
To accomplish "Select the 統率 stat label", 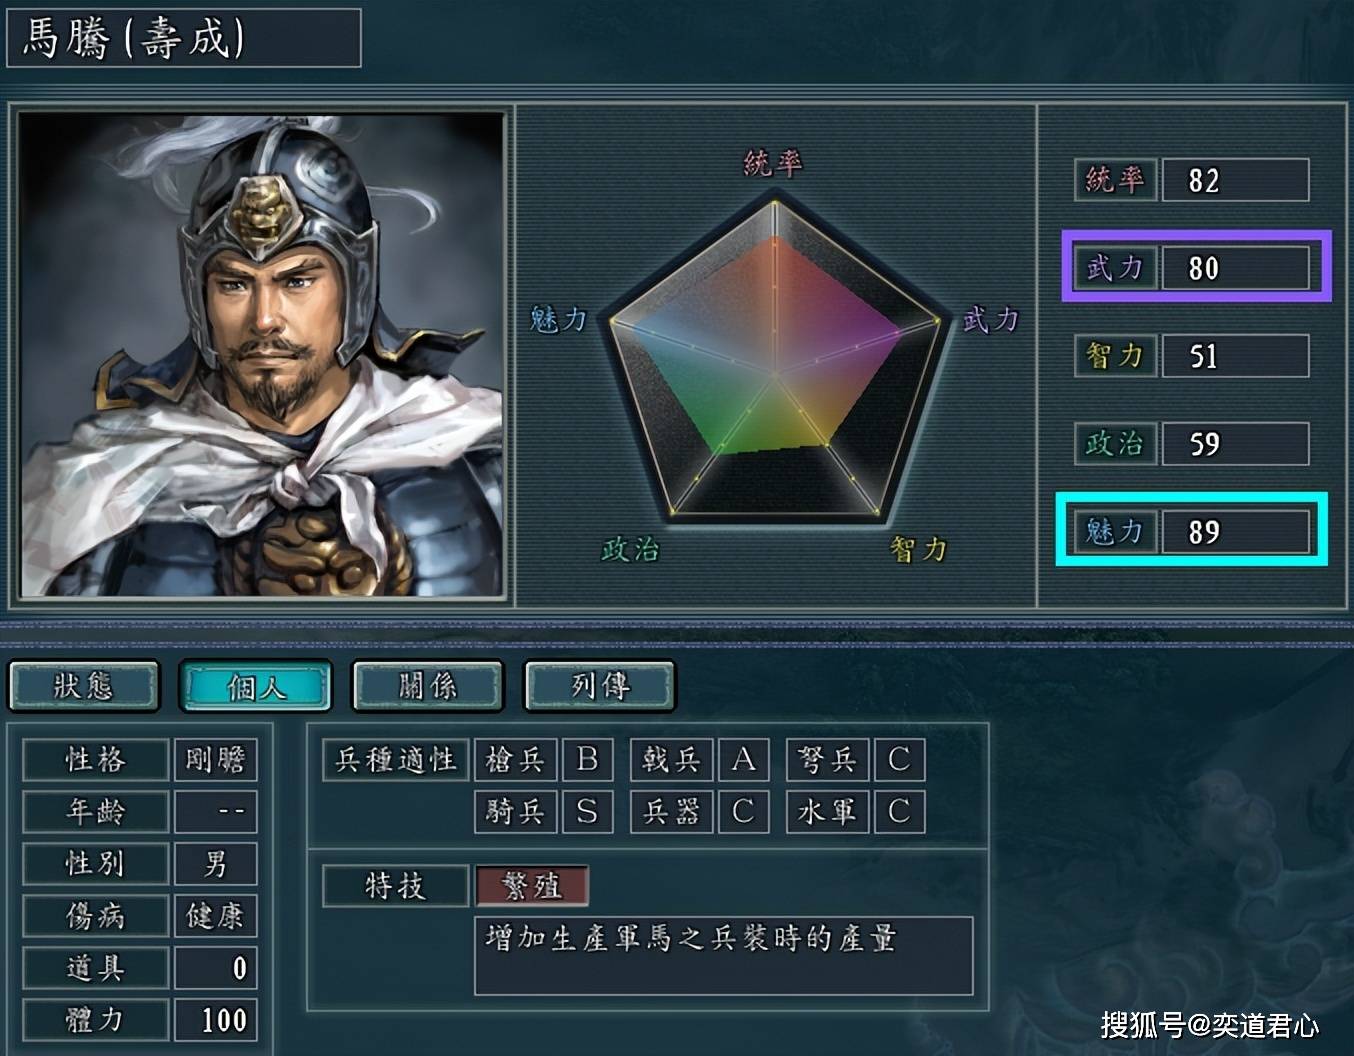I will click(x=1116, y=180).
